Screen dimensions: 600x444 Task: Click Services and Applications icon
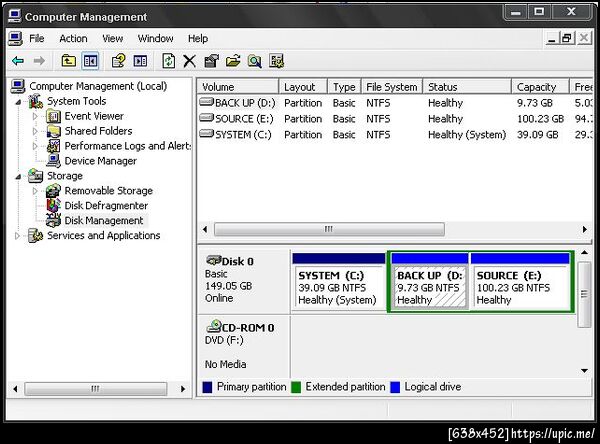(x=35, y=235)
